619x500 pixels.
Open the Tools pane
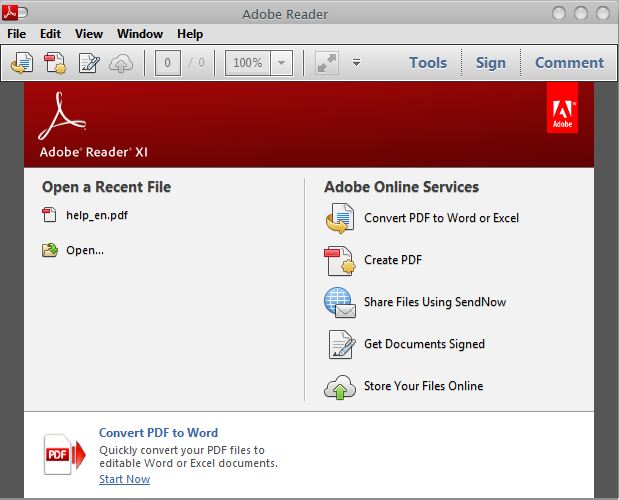[x=428, y=63]
